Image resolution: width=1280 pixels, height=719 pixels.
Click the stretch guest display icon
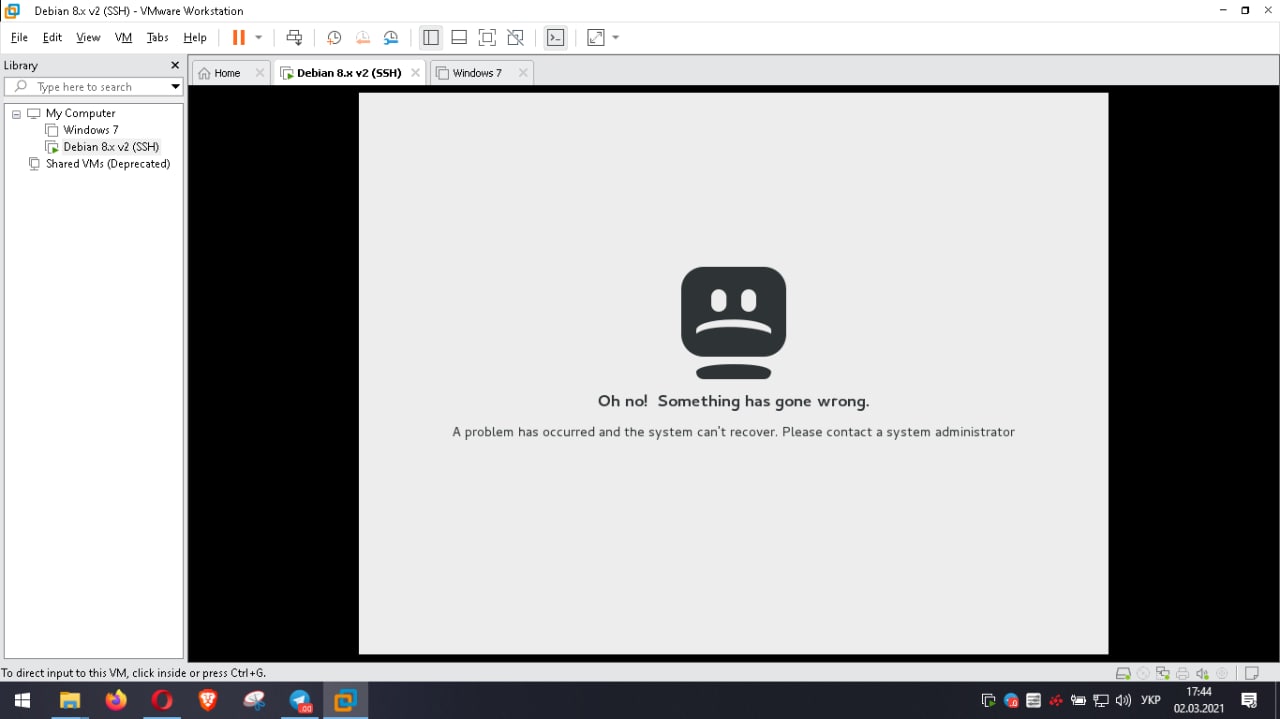tap(595, 38)
